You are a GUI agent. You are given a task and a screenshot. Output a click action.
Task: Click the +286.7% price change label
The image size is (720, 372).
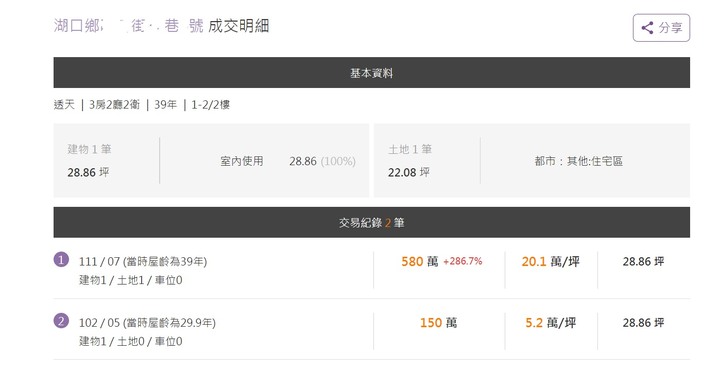point(462,261)
